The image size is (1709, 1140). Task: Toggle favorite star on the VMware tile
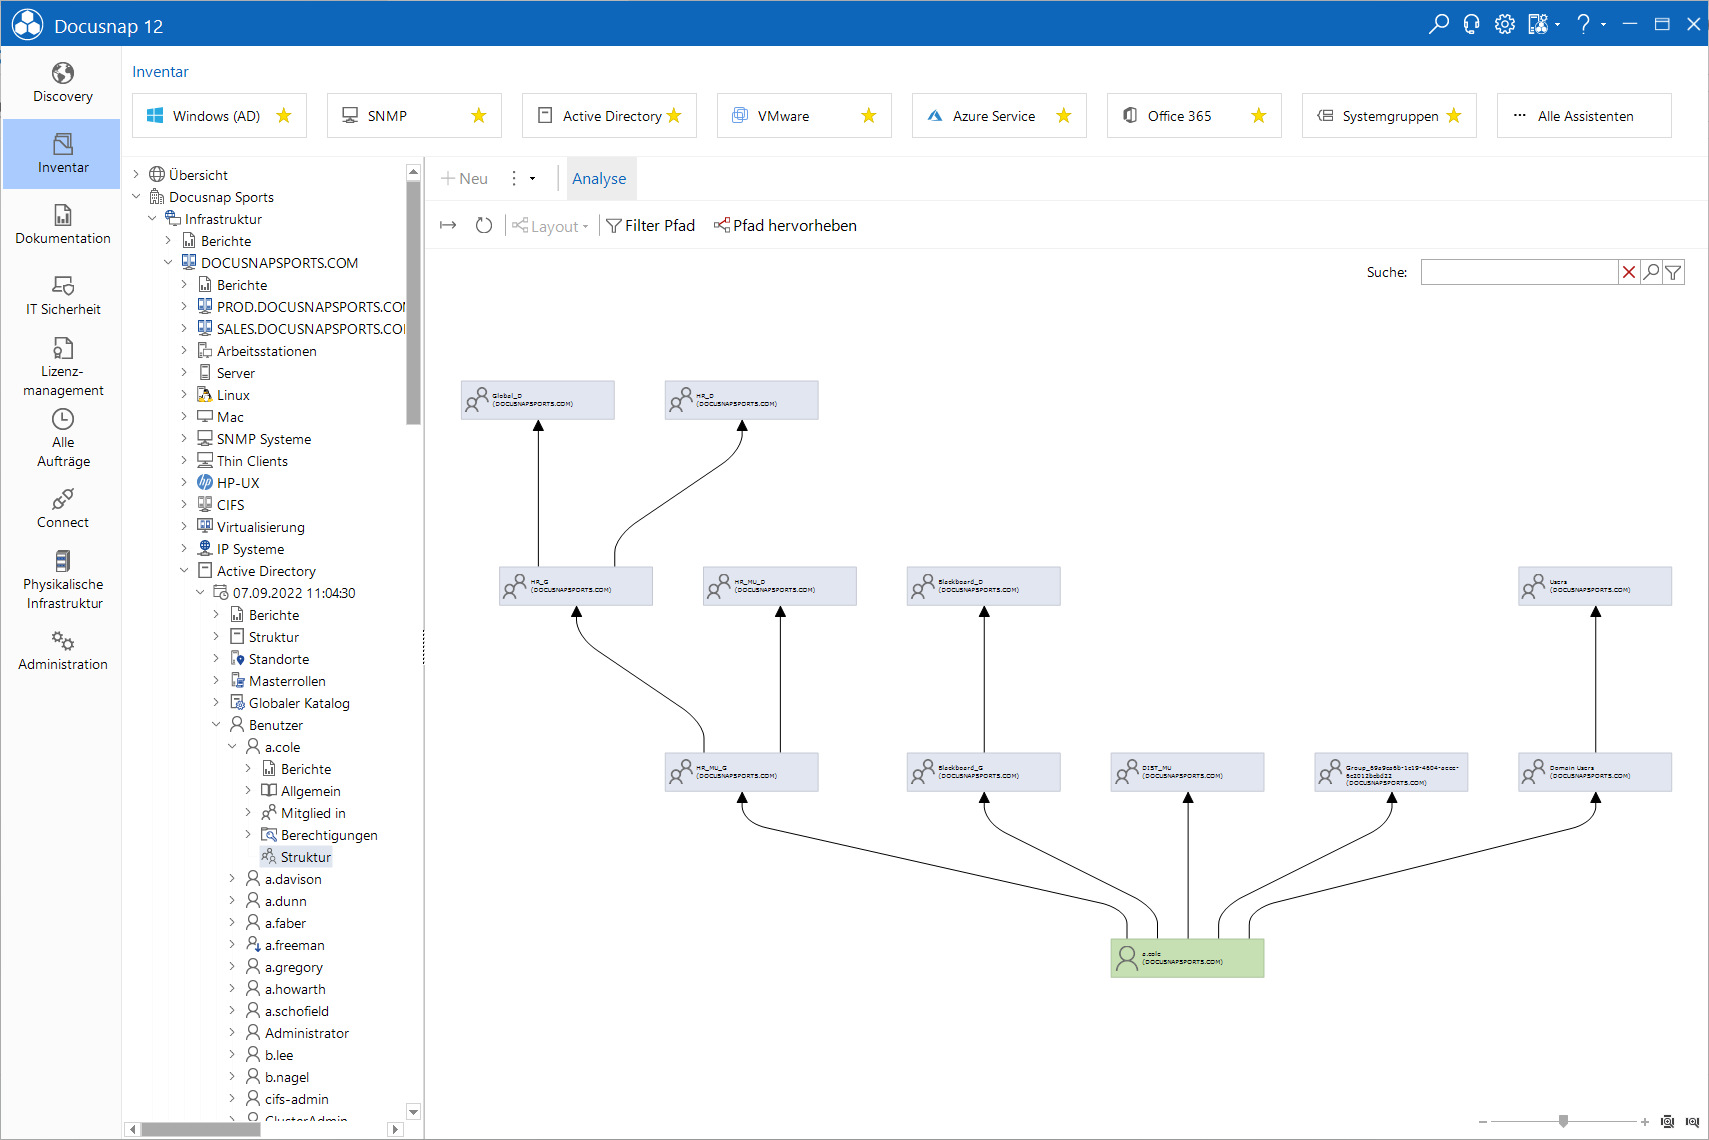[869, 116]
